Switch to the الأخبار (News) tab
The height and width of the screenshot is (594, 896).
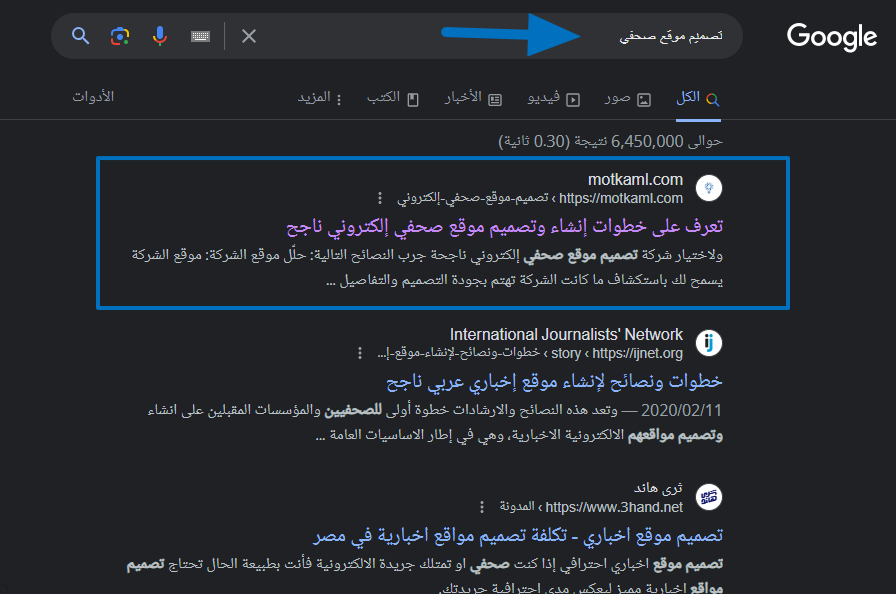pyautogui.click(x=473, y=98)
